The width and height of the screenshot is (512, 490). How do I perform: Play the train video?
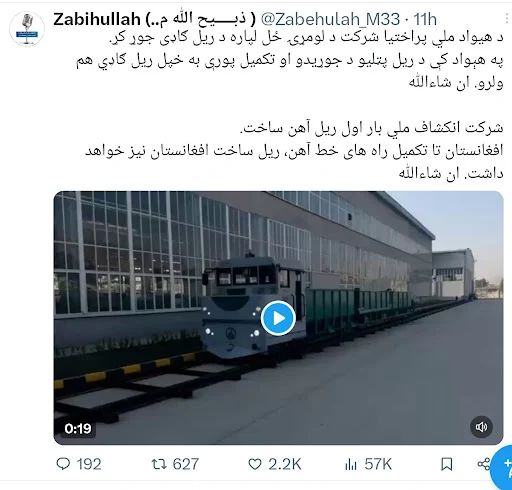278,318
